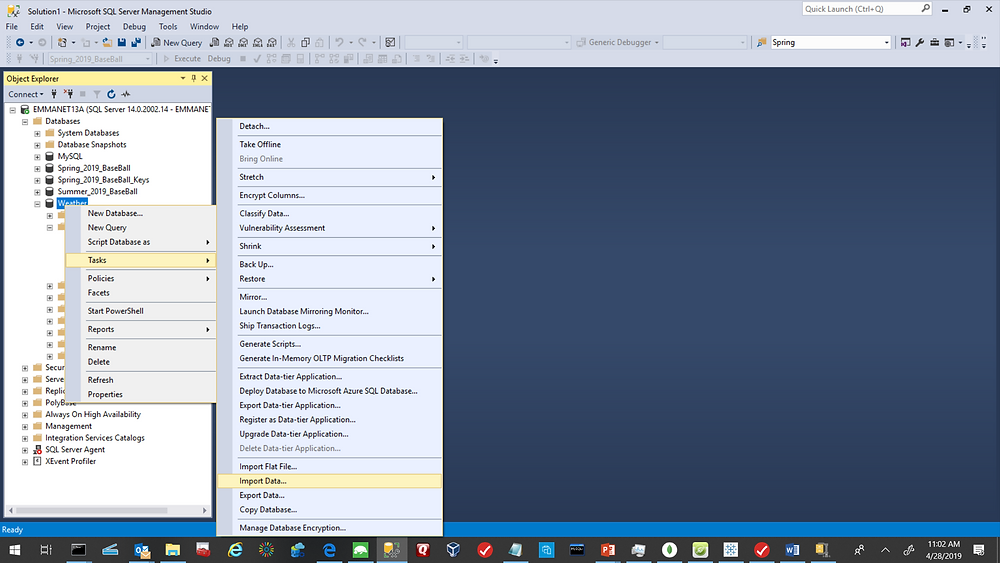Screen dimensions: 1000x563
Task: Click the Toolbox icon in toolbar
Action: tap(934, 43)
